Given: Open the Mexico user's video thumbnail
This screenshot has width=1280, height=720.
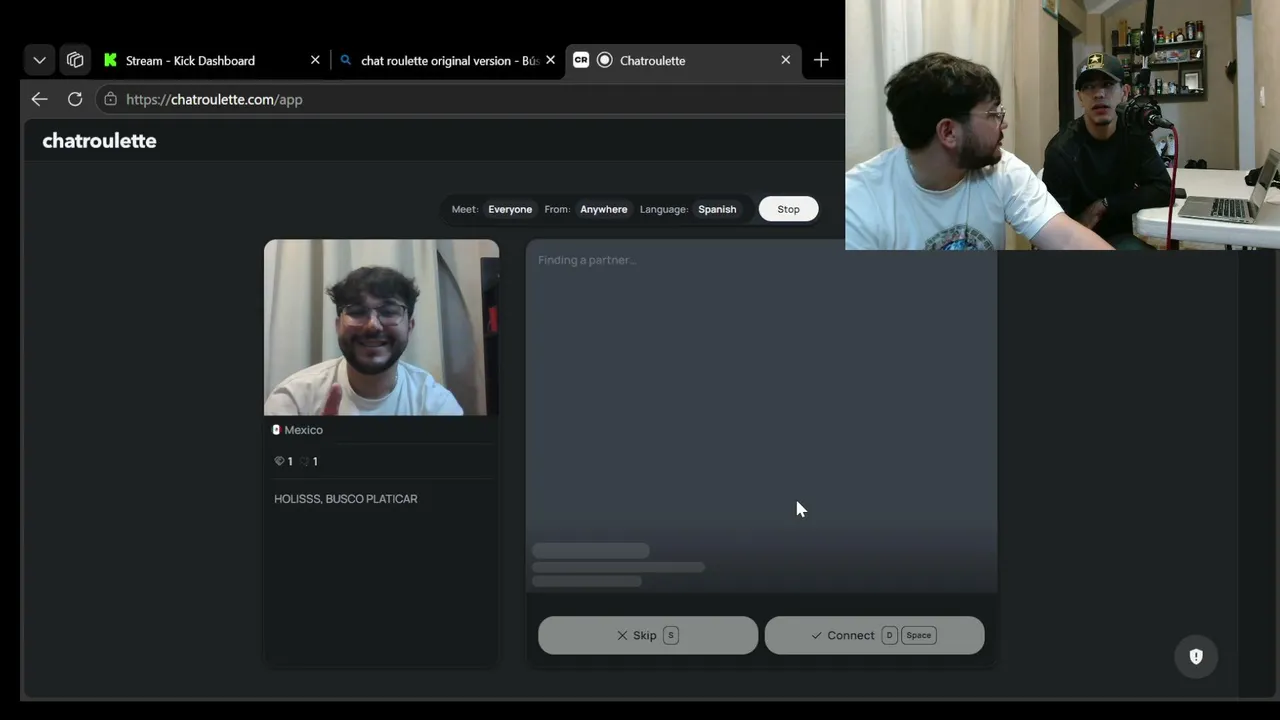Looking at the screenshot, I should point(381,327).
